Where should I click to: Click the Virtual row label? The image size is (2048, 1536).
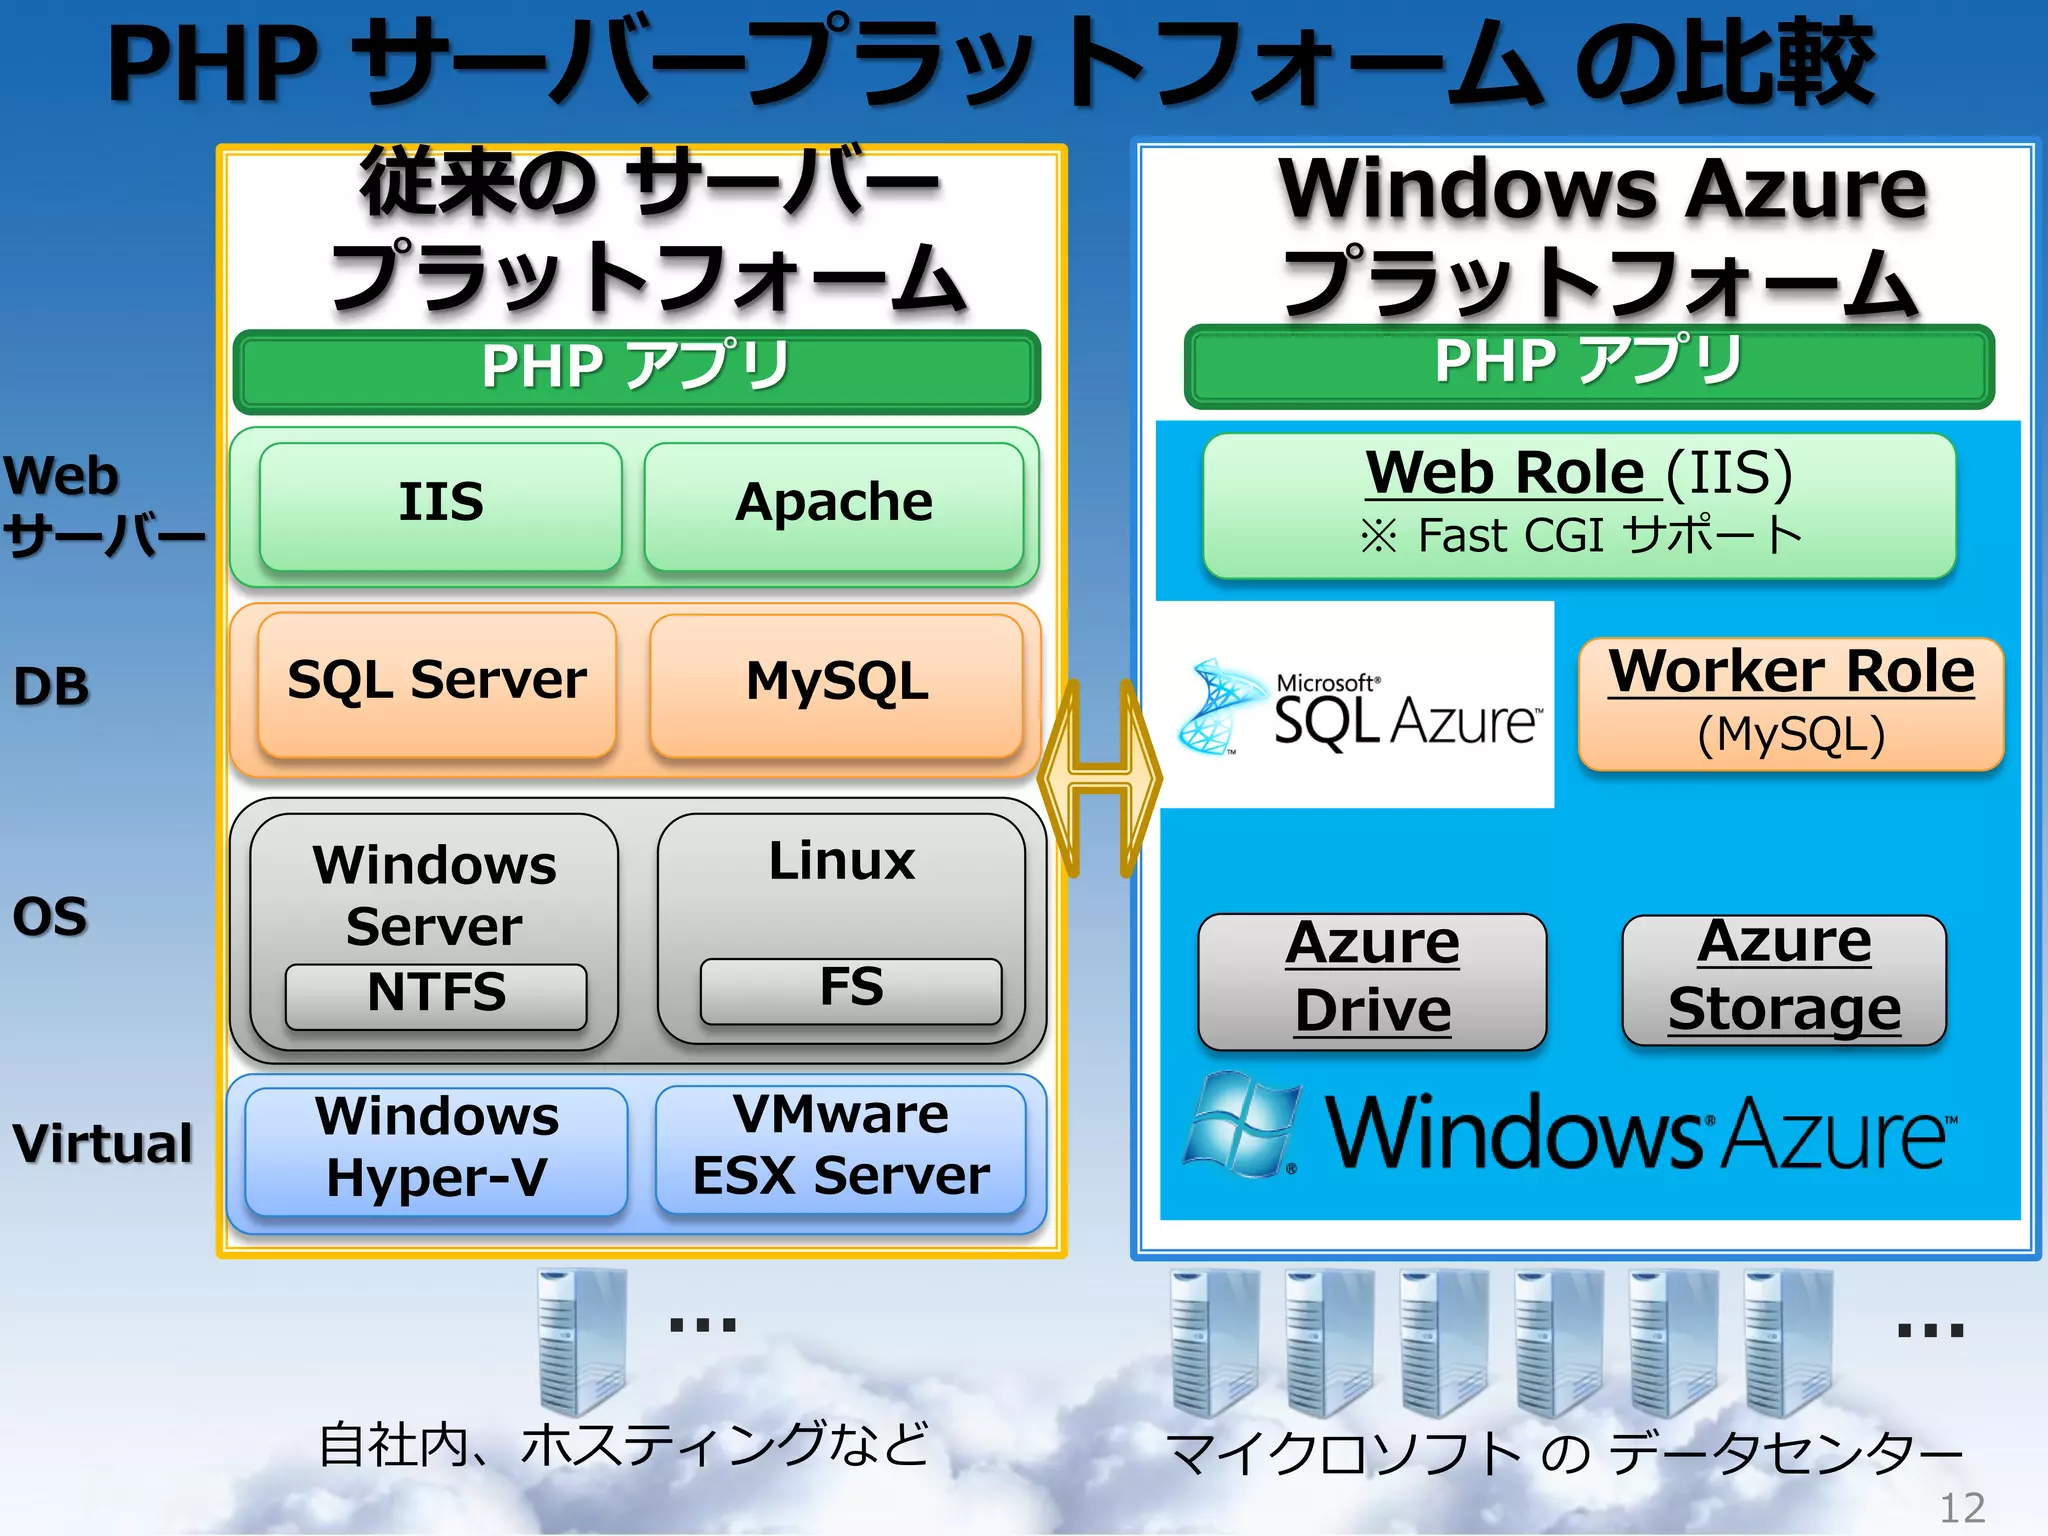[x=102, y=1143]
